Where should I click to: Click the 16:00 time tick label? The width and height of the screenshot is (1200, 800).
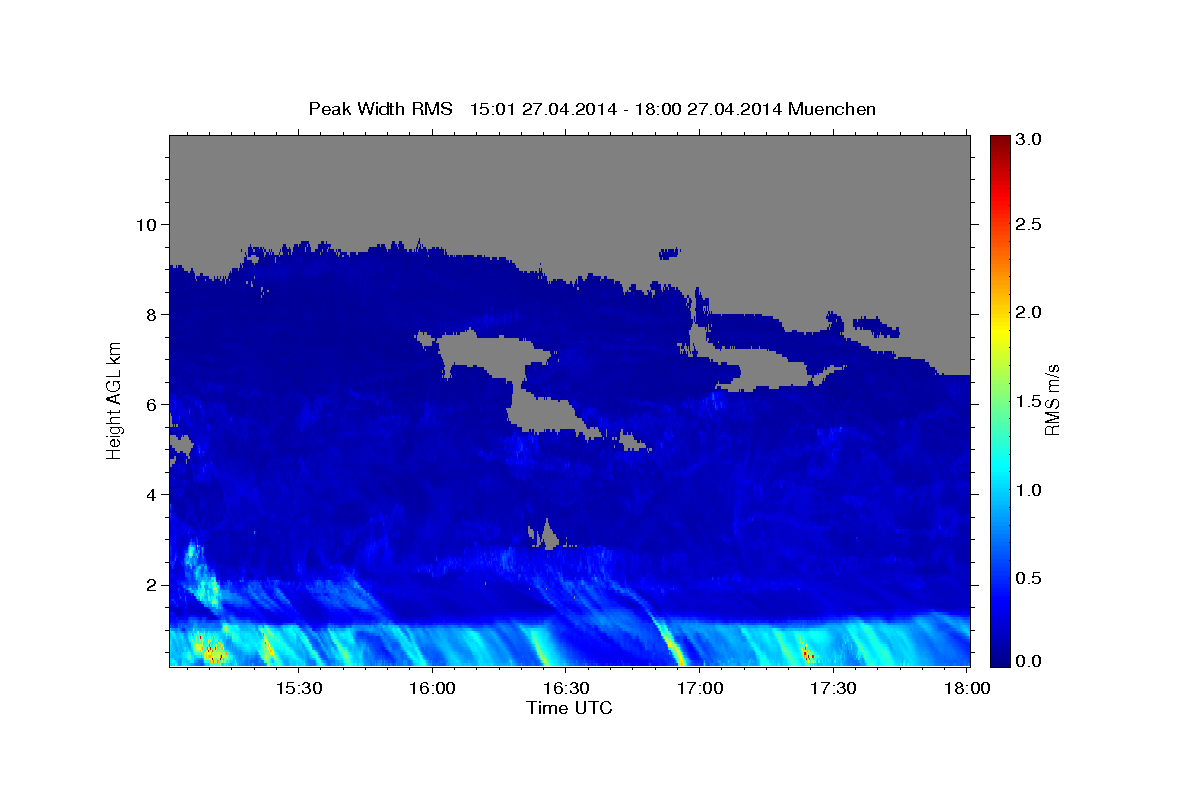432,688
